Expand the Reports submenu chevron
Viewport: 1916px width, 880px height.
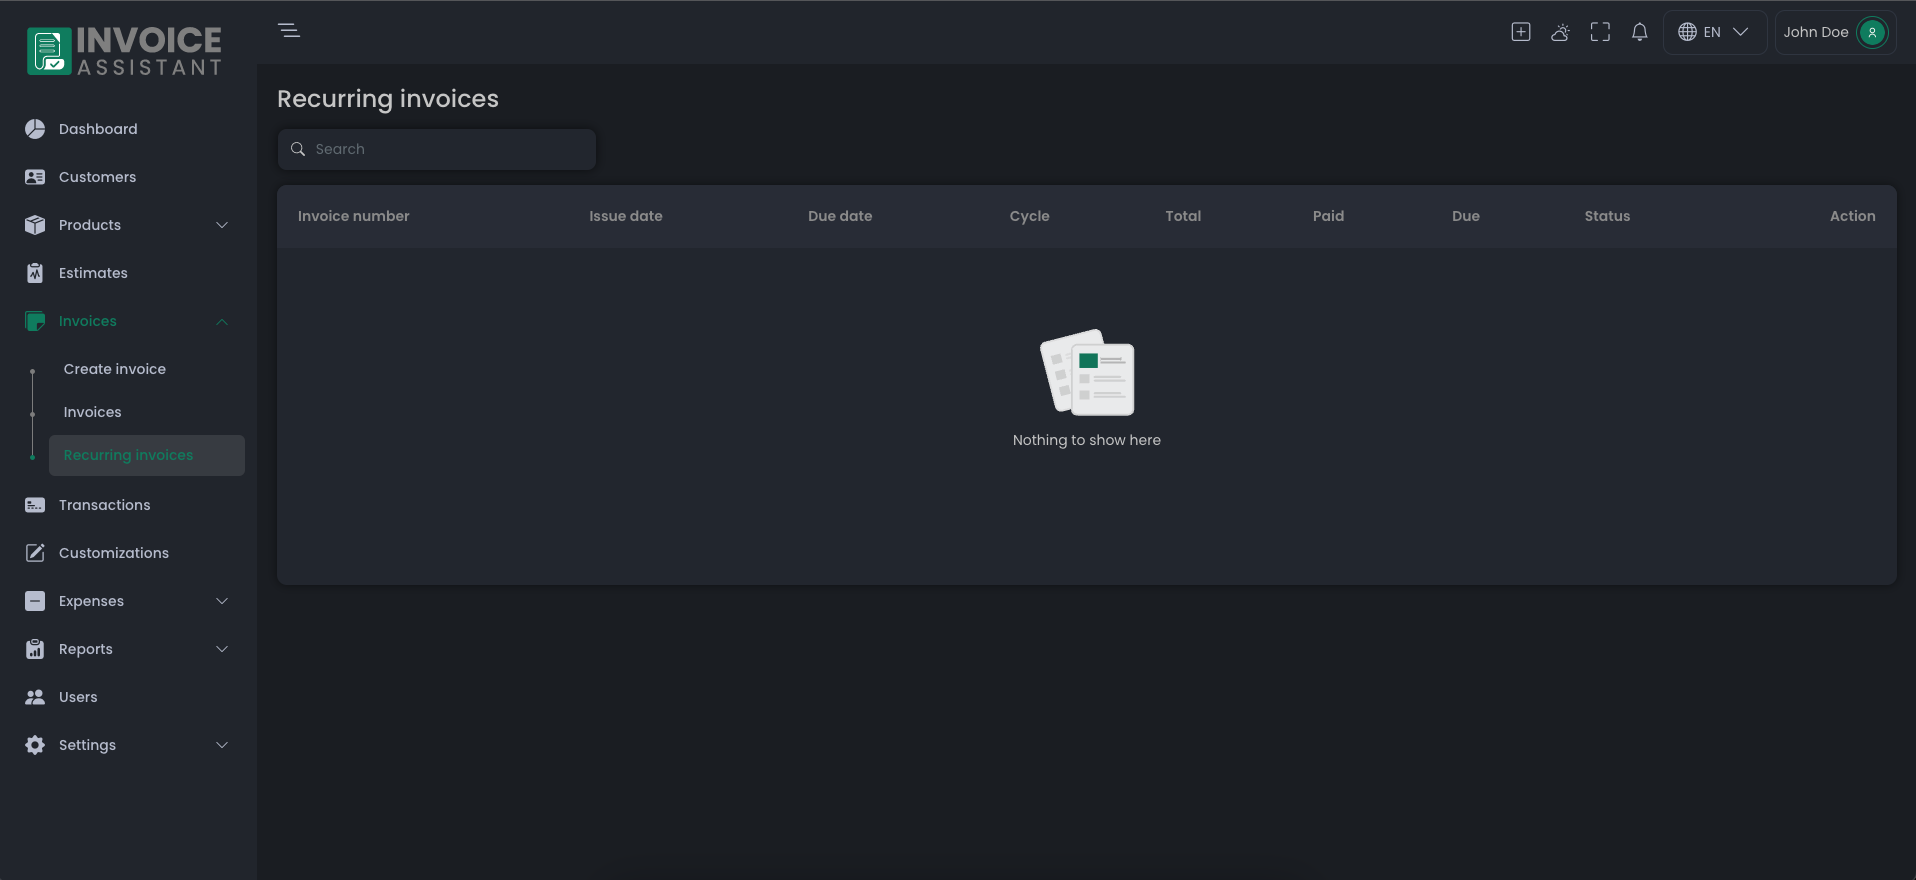(222, 649)
